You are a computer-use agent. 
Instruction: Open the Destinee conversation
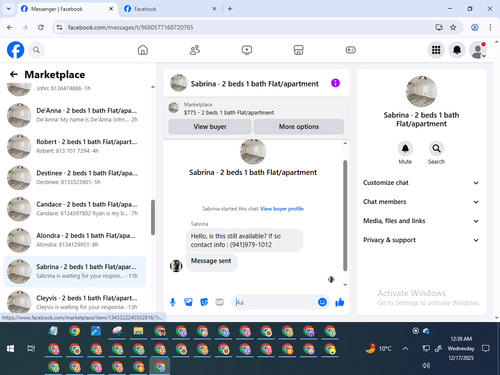75,177
